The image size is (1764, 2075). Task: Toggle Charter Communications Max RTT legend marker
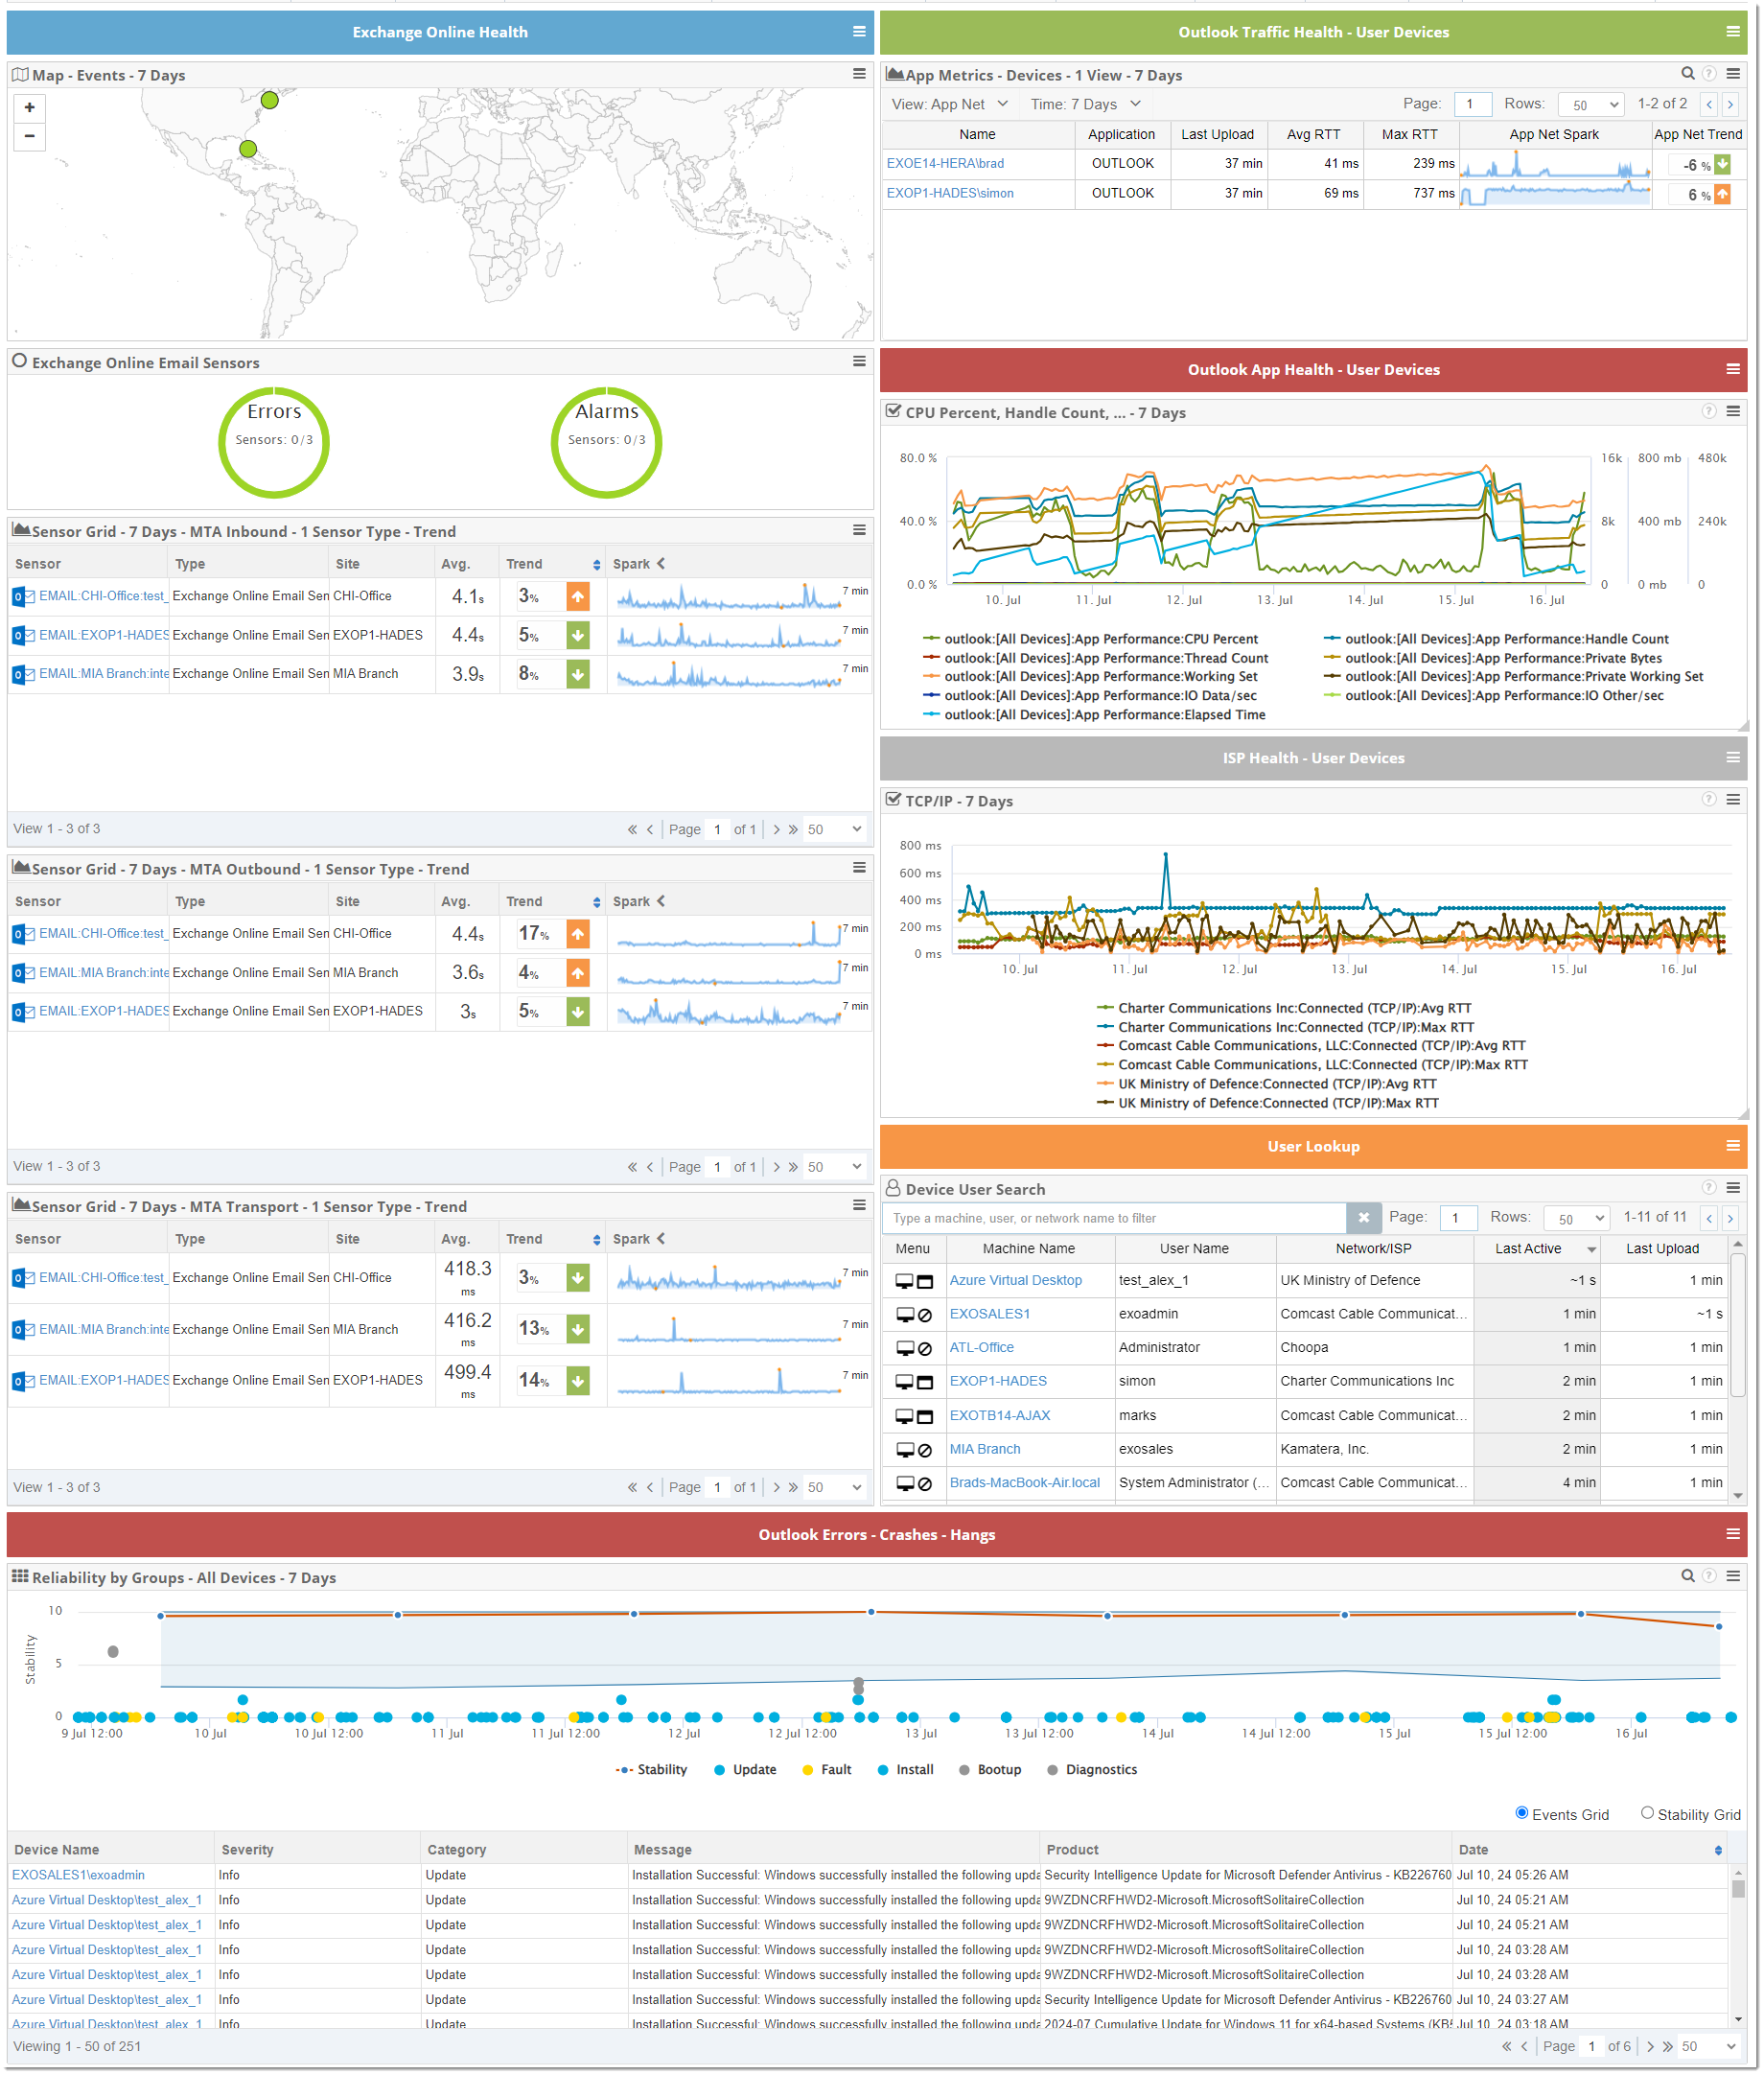1104,1027
